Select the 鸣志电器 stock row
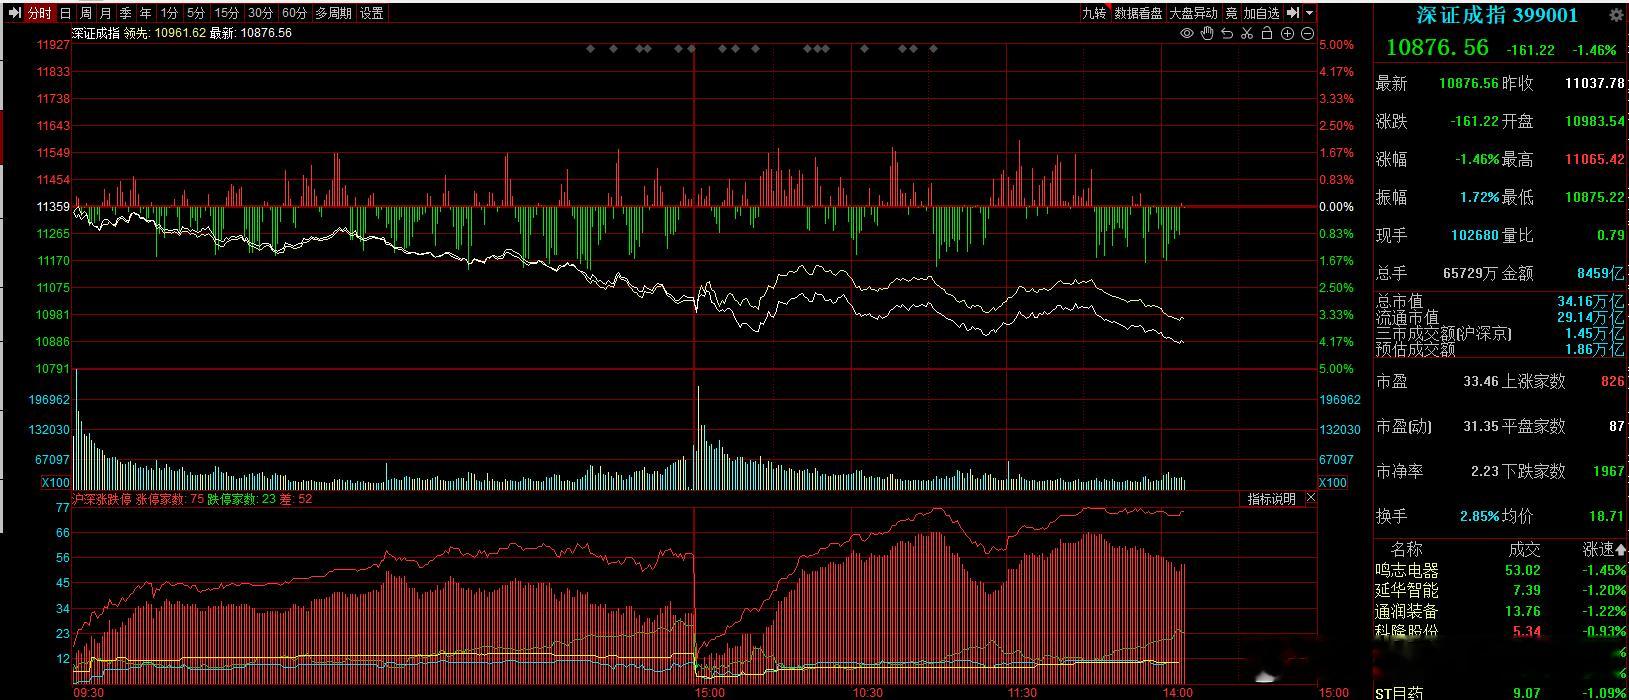 [x=1501, y=570]
